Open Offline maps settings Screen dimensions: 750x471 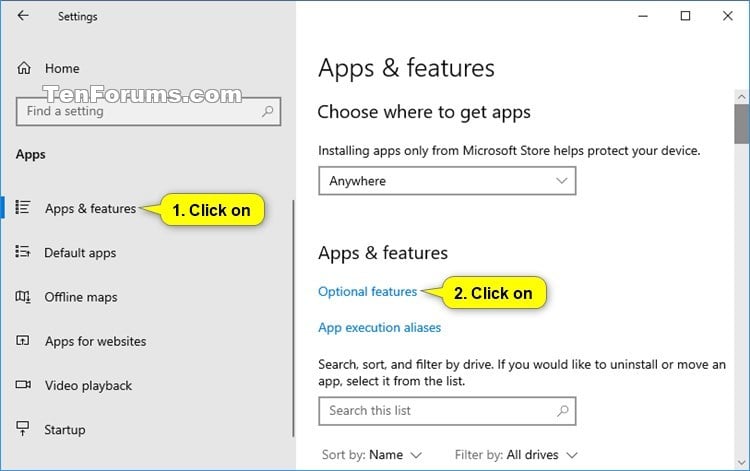tap(81, 297)
